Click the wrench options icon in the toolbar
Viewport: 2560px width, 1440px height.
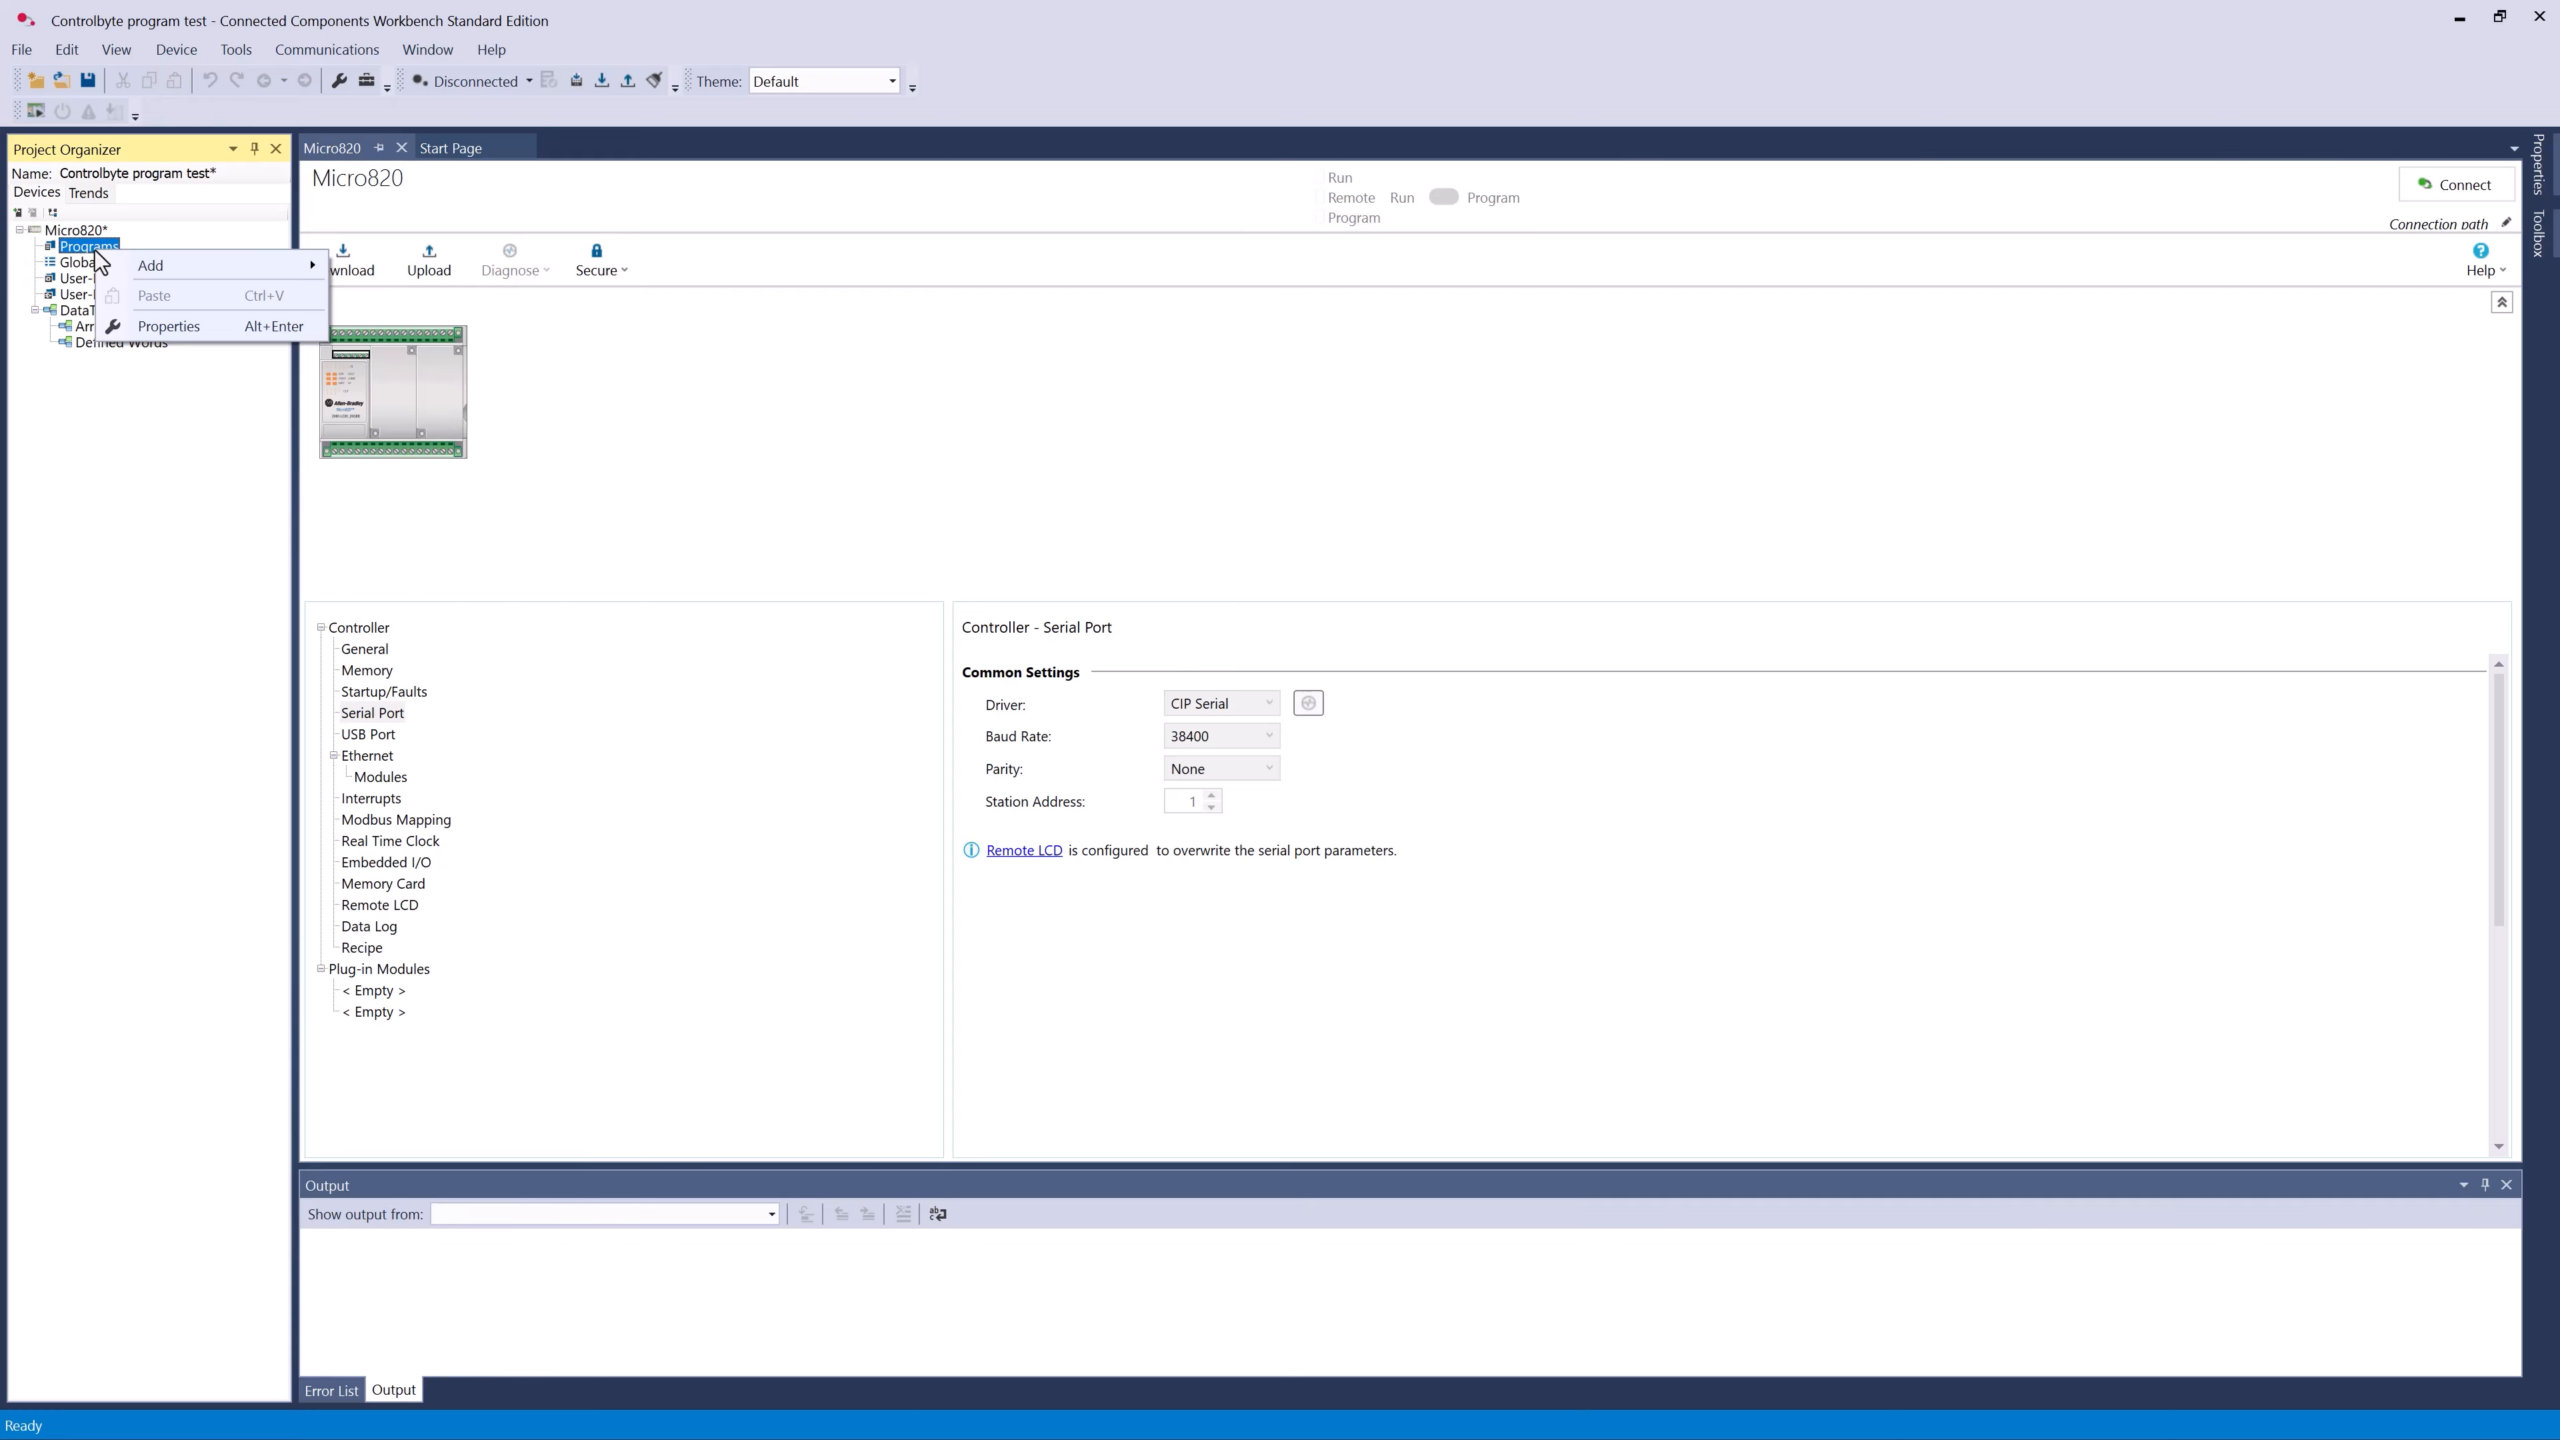click(x=340, y=81)
